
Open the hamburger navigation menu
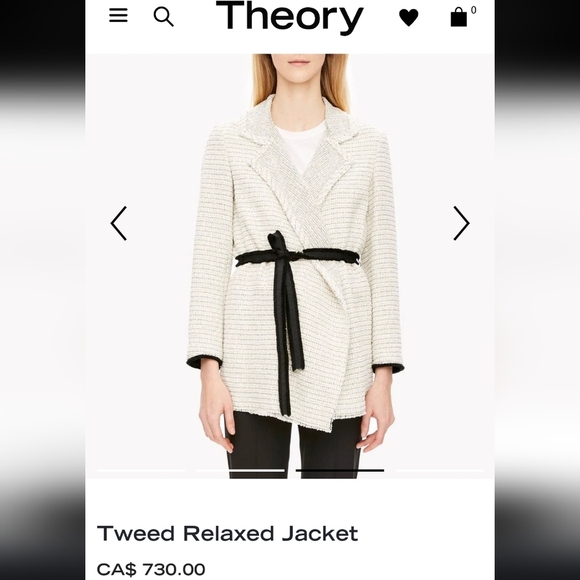pyautogui.click(x=118, y=16)
